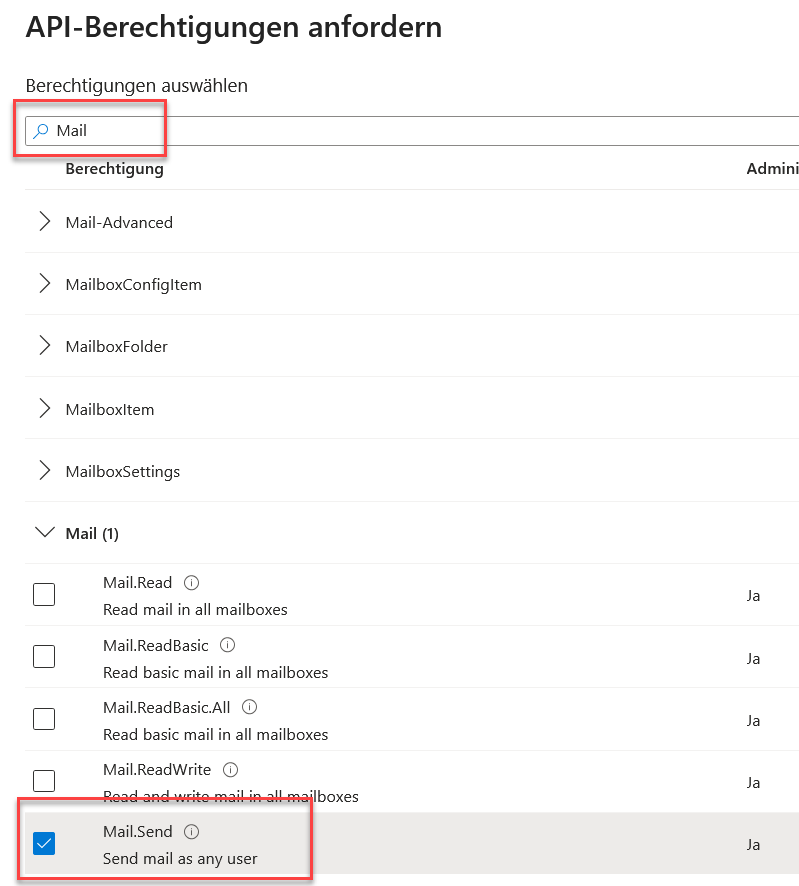This screenshot has height=886, width=799.
Task: Enable the Mail.Read permission checkbox
Action: point(44,595)
